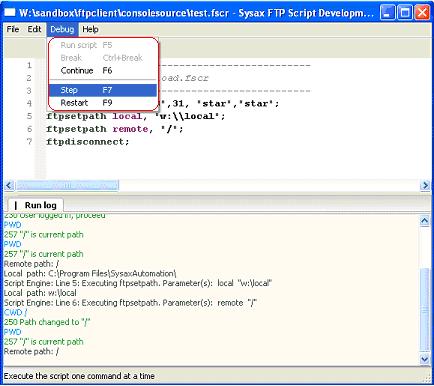Click the 'Line 6: Executing ftpsetpath' log line
Image resolution: width=434 pixels, height=386 pixels.
[130, 303]
